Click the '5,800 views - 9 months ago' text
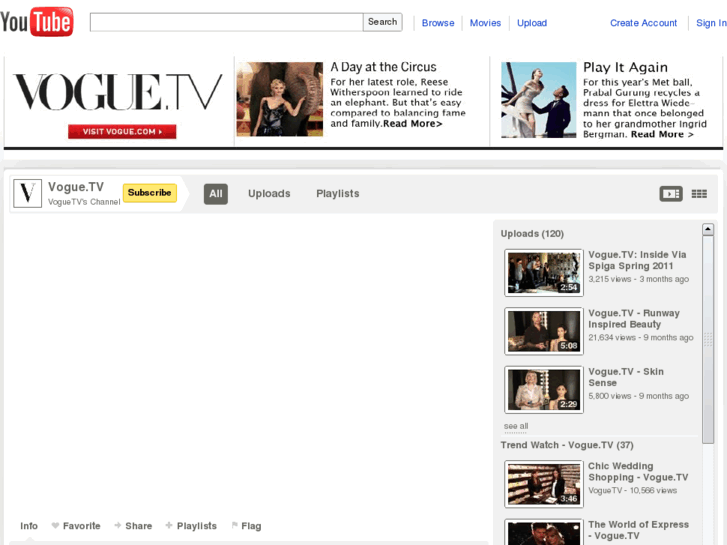727x545 pixels. pos(638,396)
